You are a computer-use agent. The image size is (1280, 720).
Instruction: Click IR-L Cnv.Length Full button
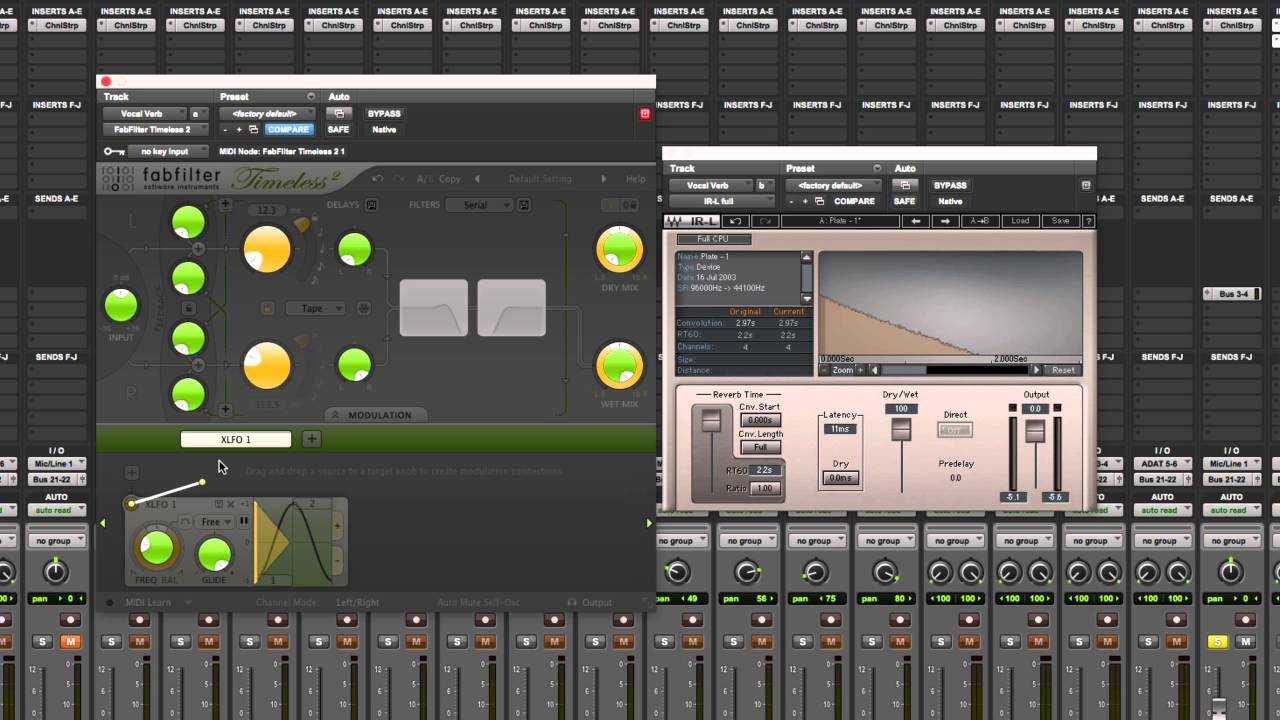click(x=761, y=447)
